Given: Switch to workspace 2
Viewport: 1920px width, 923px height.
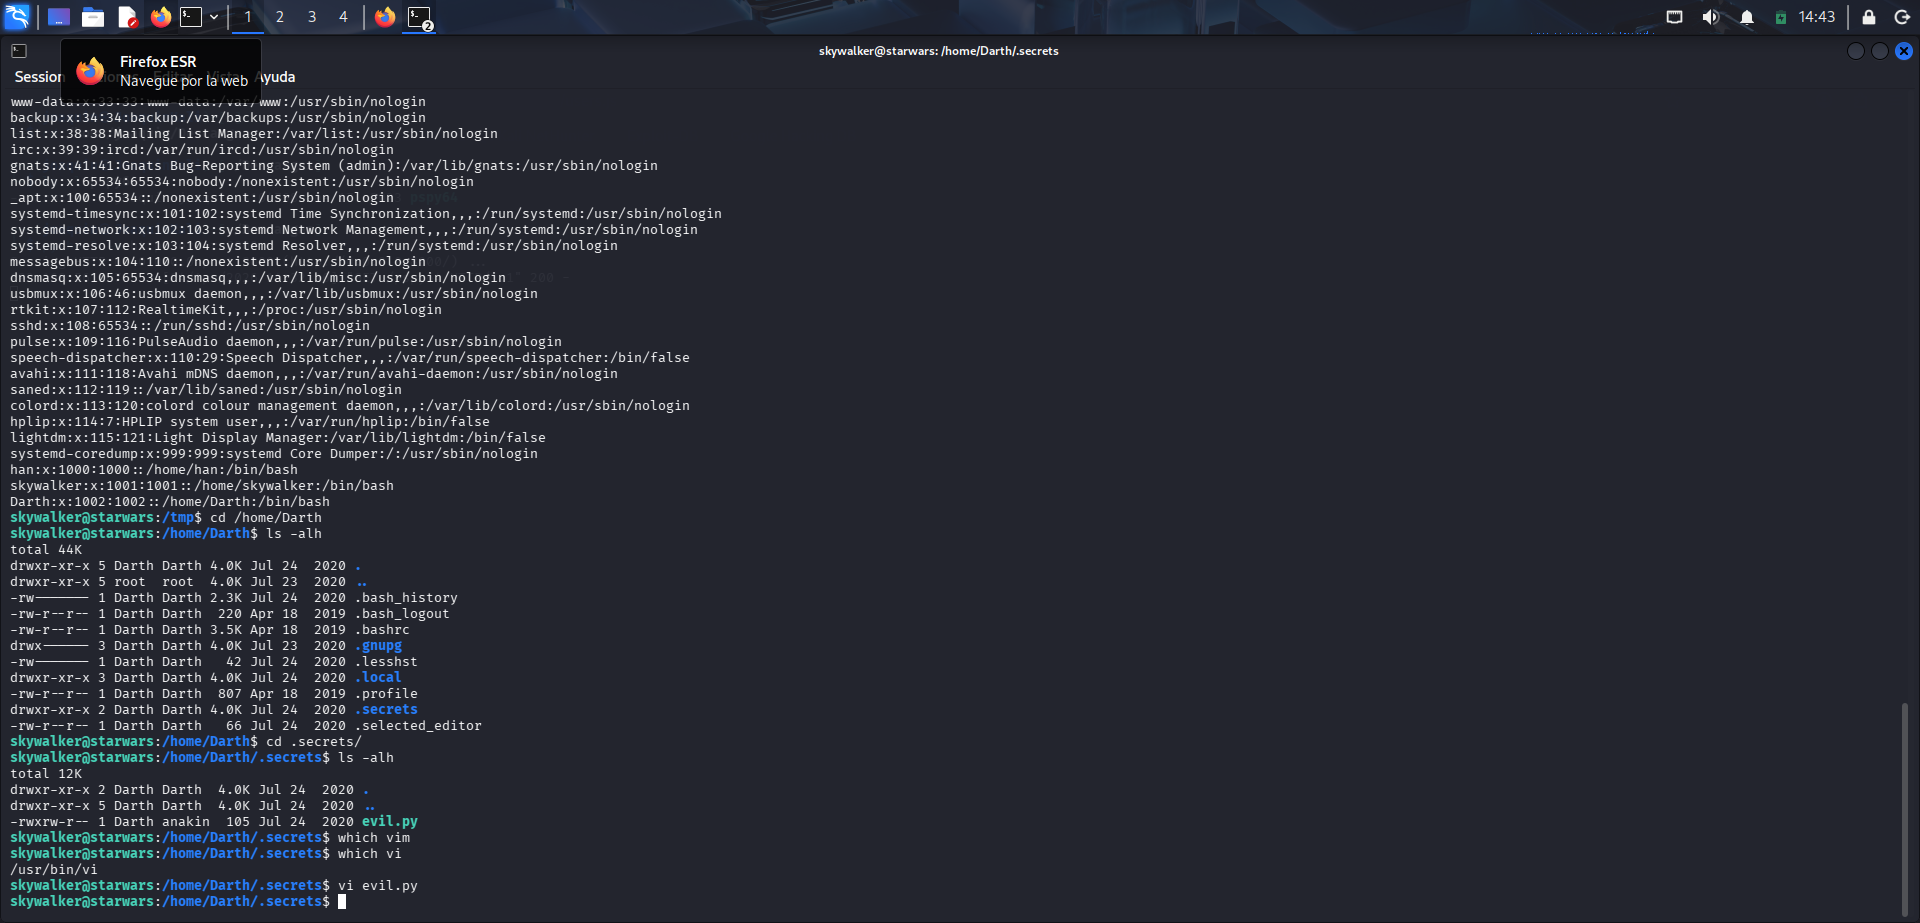Looking at the screenshot, I should 280,17.
